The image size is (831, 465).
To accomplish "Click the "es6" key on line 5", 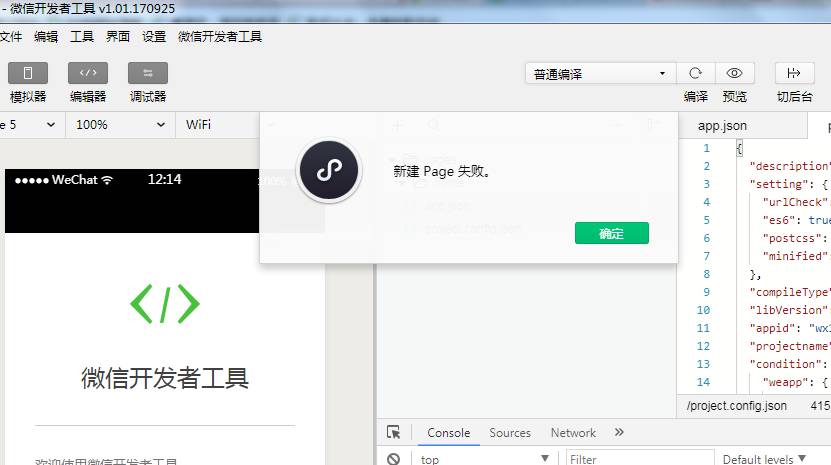I will 779,220.
